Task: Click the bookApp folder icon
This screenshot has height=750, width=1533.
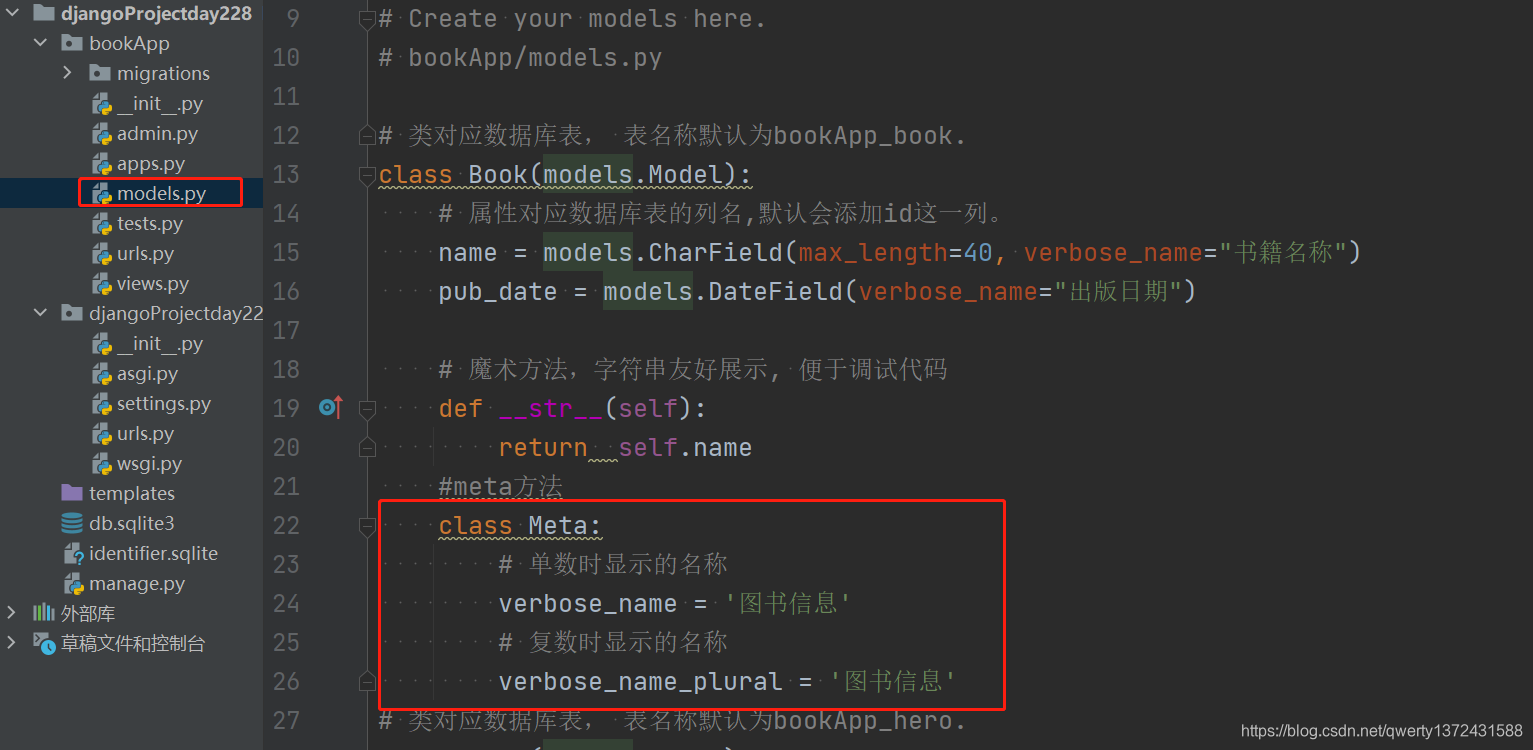Action: coord(71,43)
